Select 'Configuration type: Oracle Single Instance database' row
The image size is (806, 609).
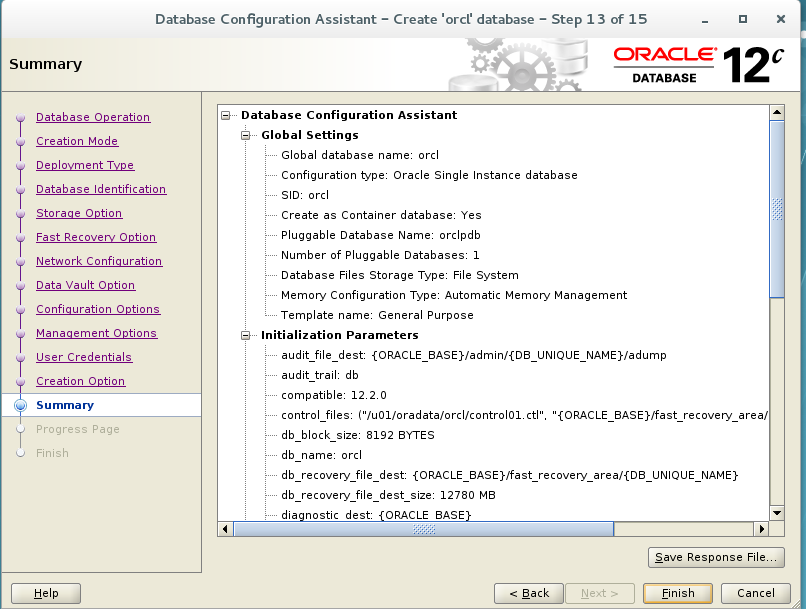tap(429, 175)
